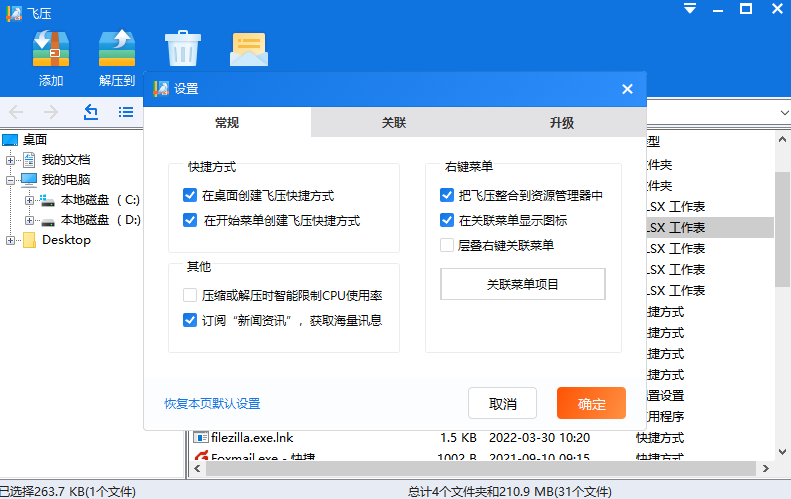Close the 设置 dialog with the X

point(627,89)
